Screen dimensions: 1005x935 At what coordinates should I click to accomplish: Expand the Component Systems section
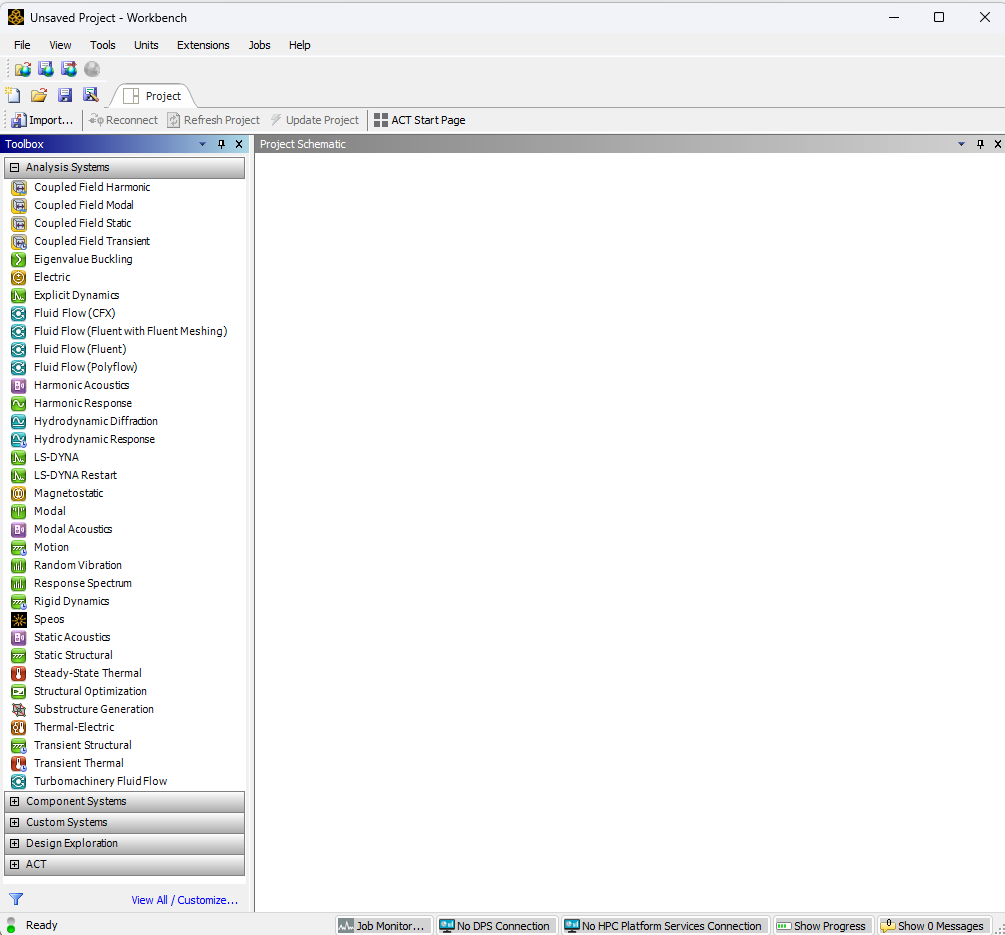click(x=15, y=802)
